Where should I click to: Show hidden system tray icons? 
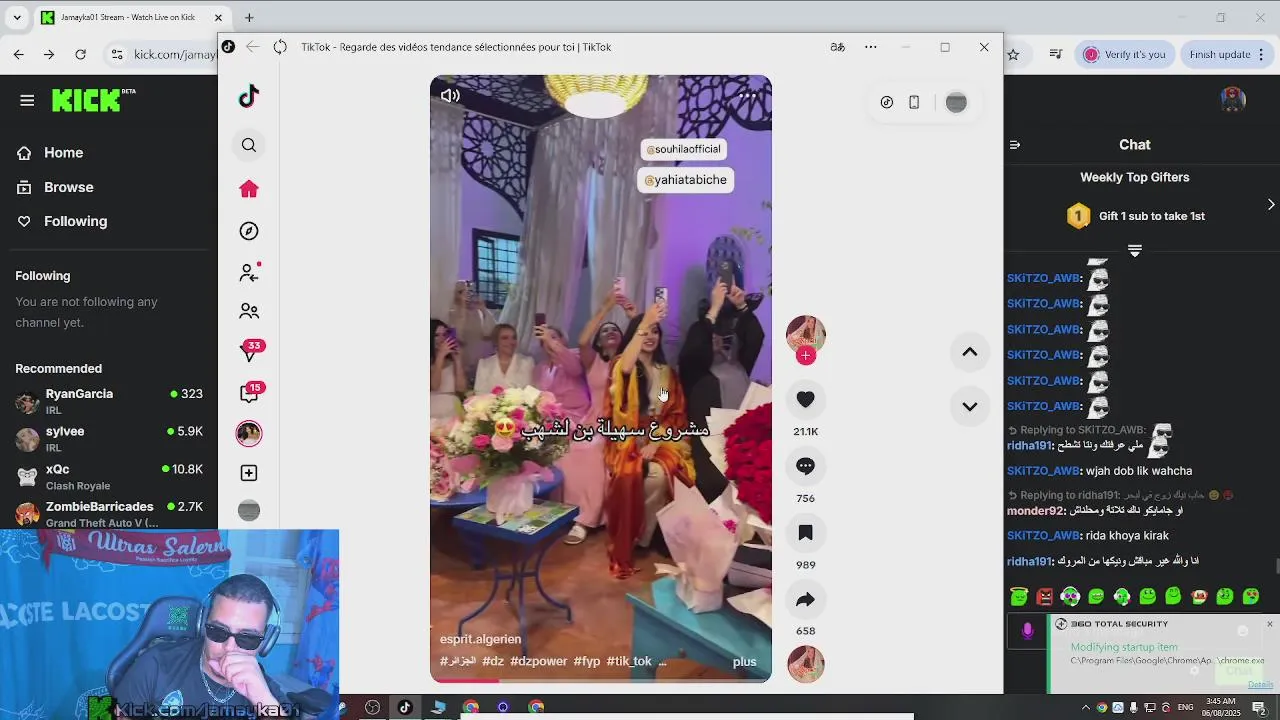coord(1085,707)
